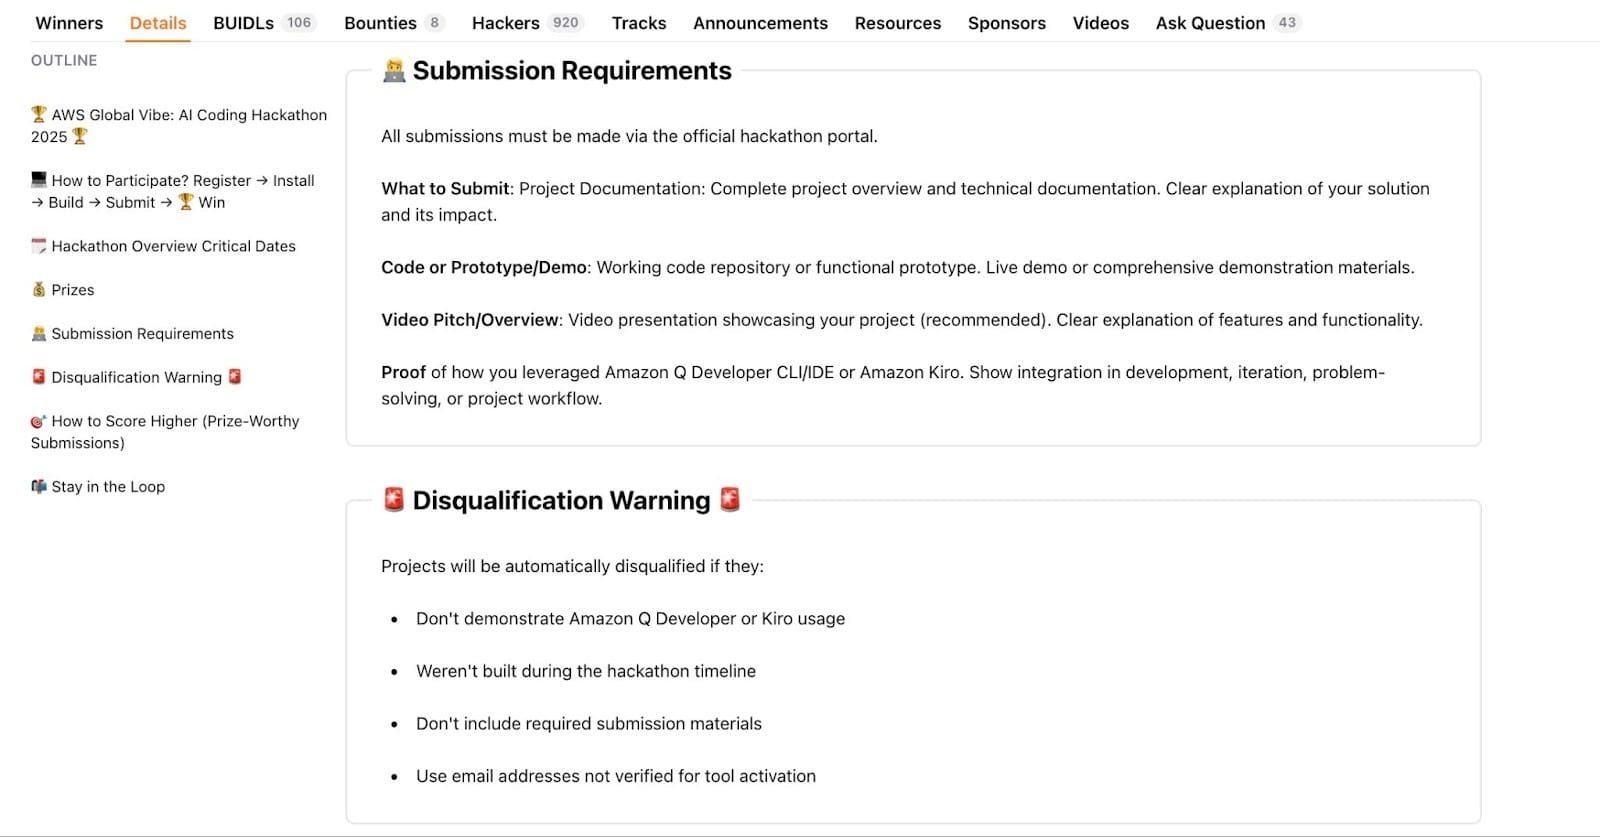
Task: Click "Don't demonstrate Amazon Q Developer" bullet
Action: pos(630,619)
